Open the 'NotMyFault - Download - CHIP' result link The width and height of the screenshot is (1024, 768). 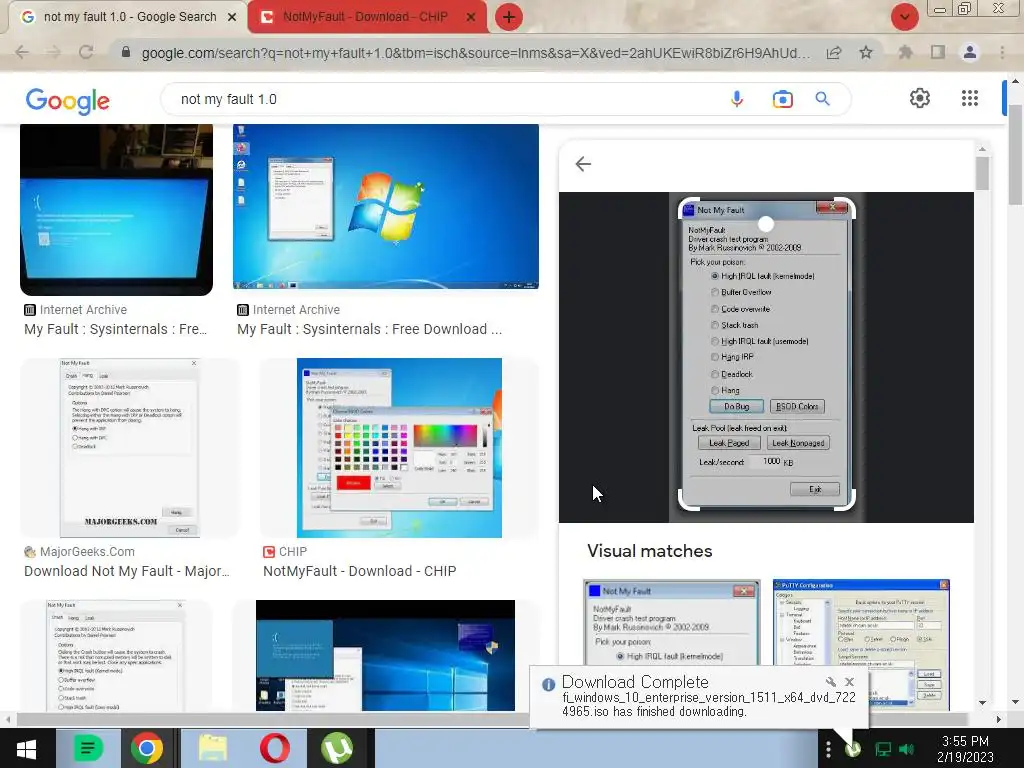pyautogui.click(x=359, y=571)
